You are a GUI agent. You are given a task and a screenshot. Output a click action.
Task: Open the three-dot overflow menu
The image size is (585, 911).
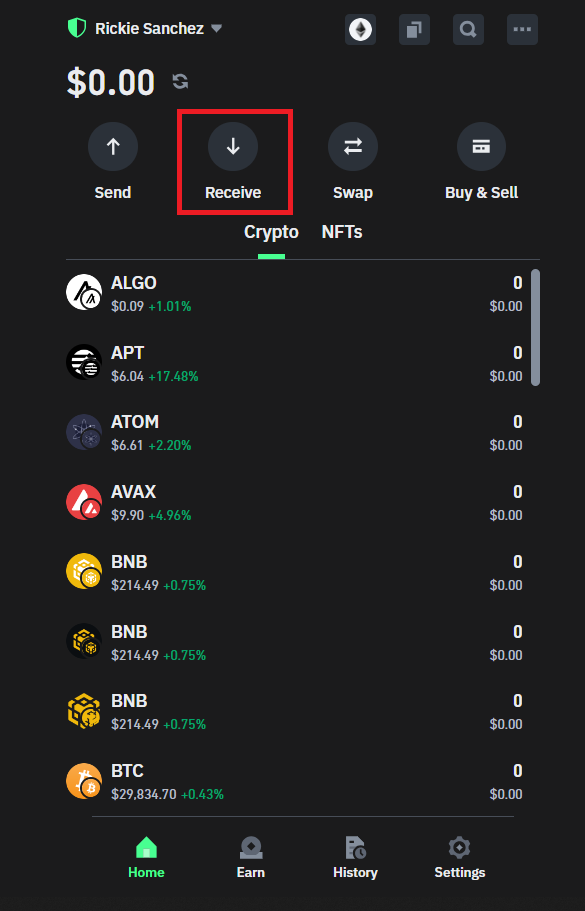tap(521, 29)
